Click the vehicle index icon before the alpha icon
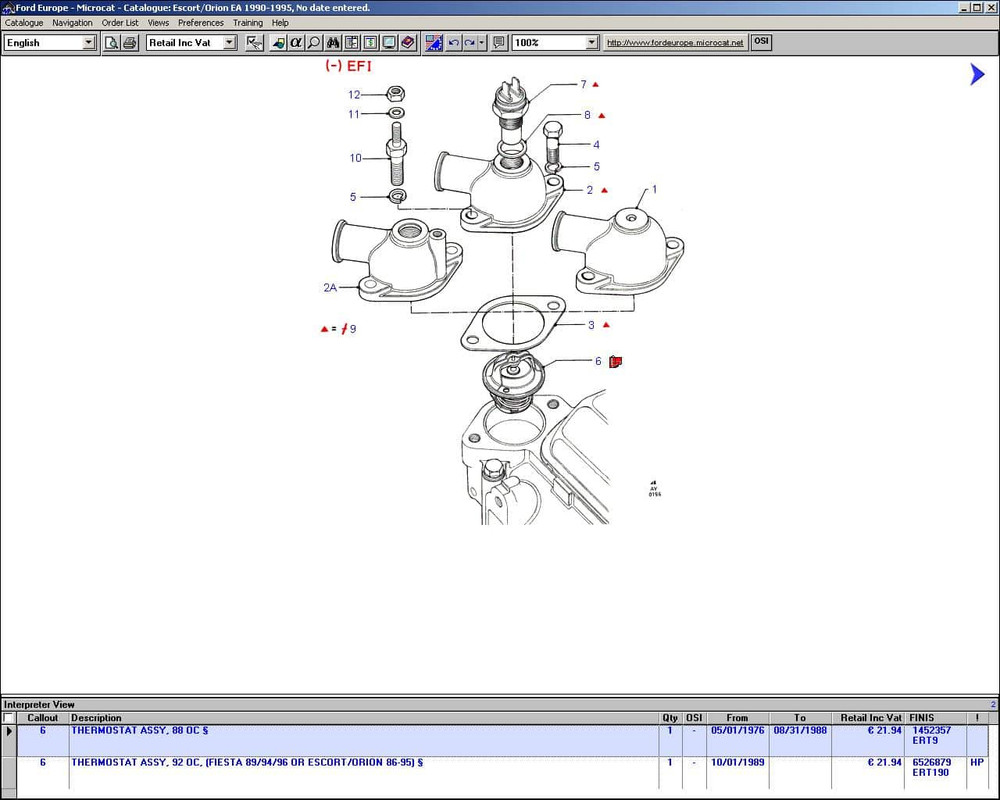 278,43
